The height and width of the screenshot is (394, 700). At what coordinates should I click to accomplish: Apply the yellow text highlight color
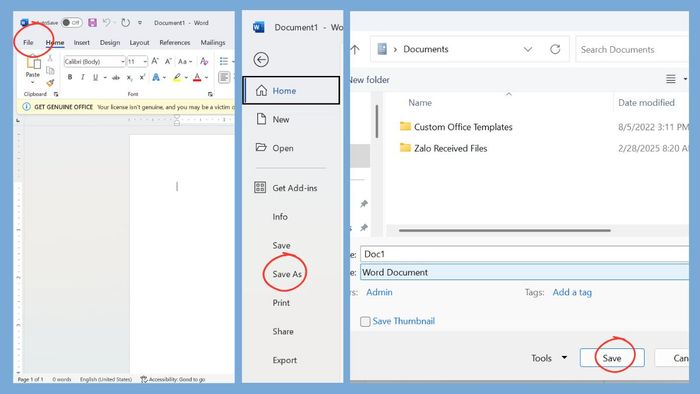pyautogui.click(x=177, y=78)
